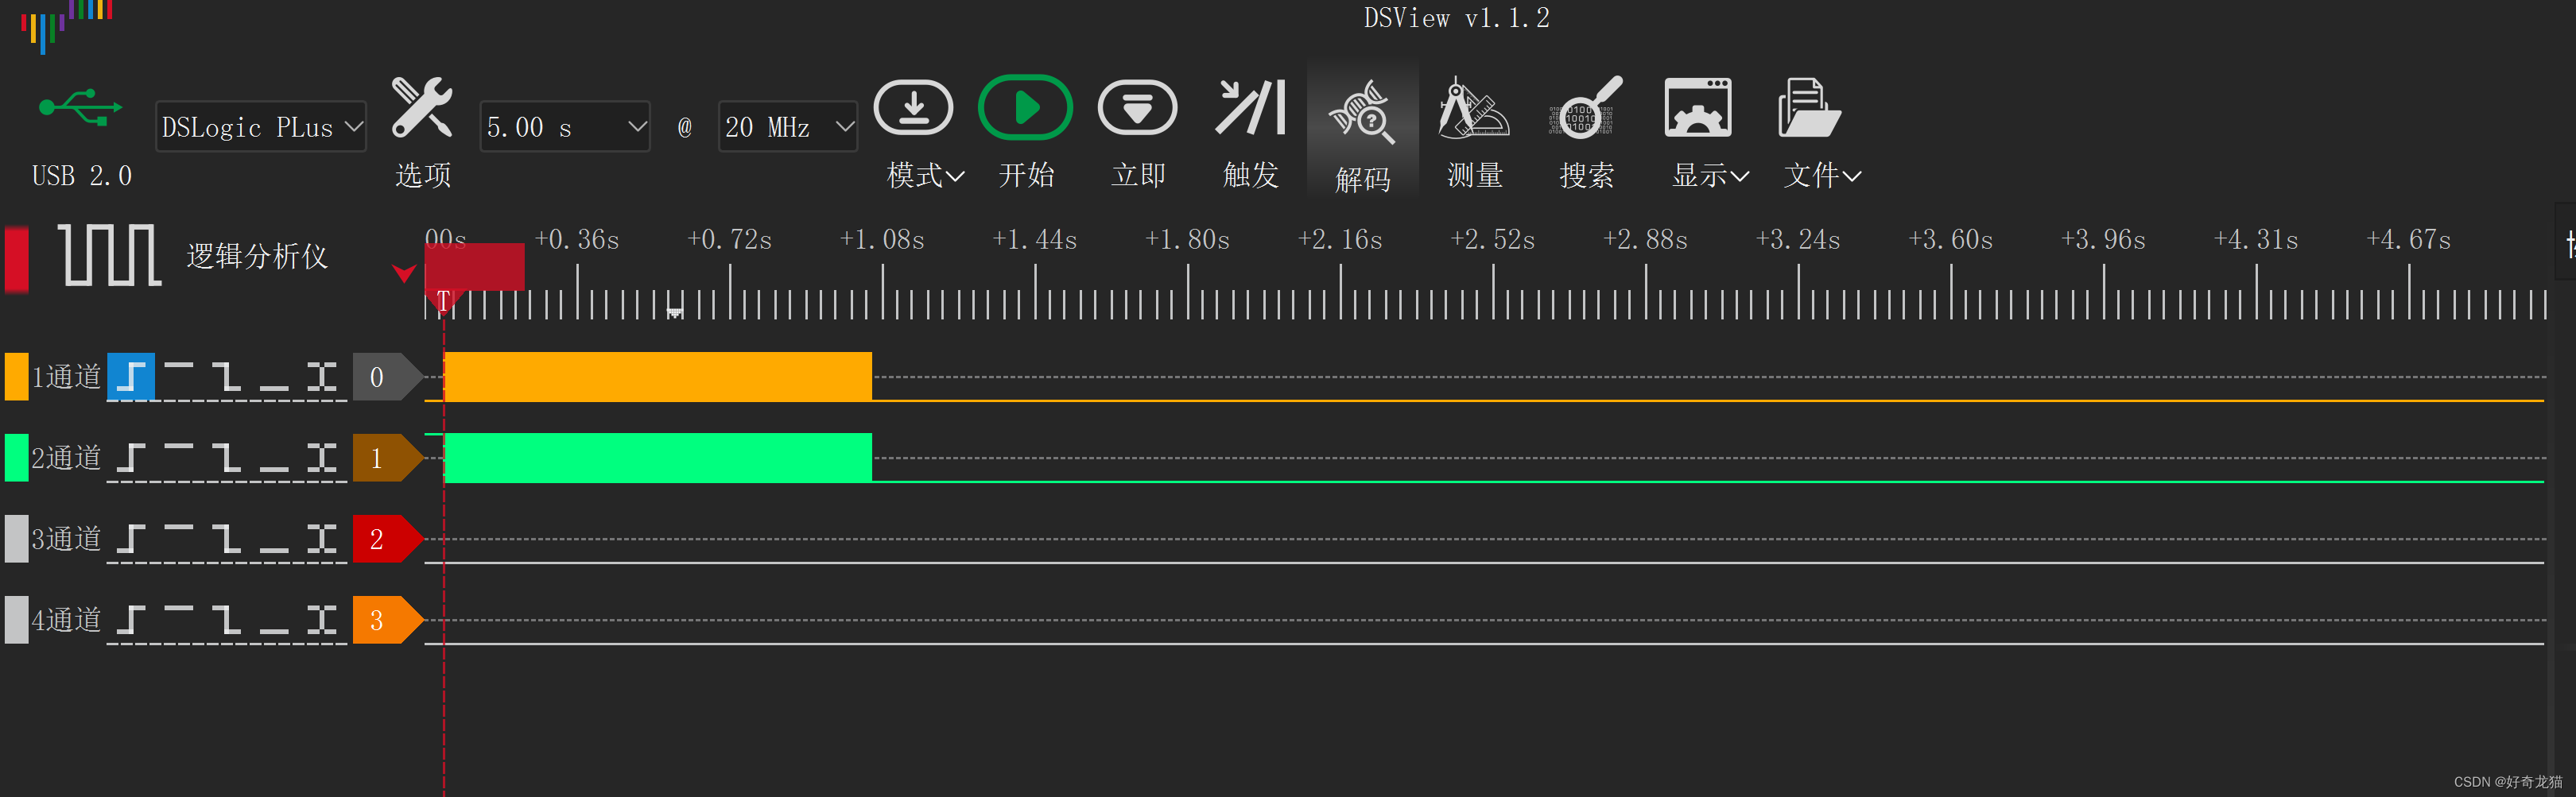Toggle rising edge trigger on 1通道
The width and height of the screenshot is (2576, 797).
(x=131, y=377)
